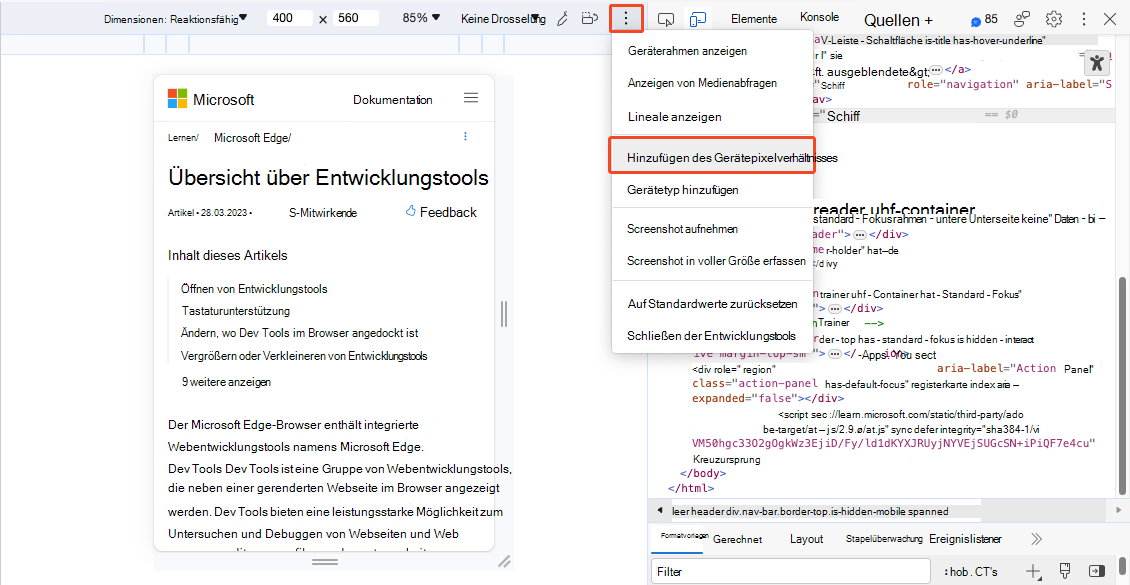Open link Öffnen von Entwicklungstools
1130x585 pixels.
coord(256,288)
